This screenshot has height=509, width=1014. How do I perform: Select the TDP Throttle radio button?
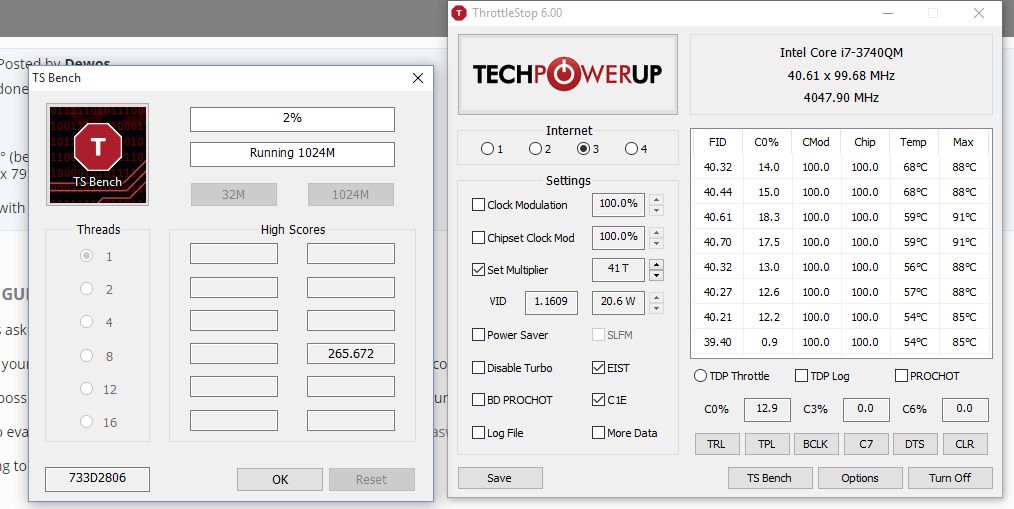700,376
